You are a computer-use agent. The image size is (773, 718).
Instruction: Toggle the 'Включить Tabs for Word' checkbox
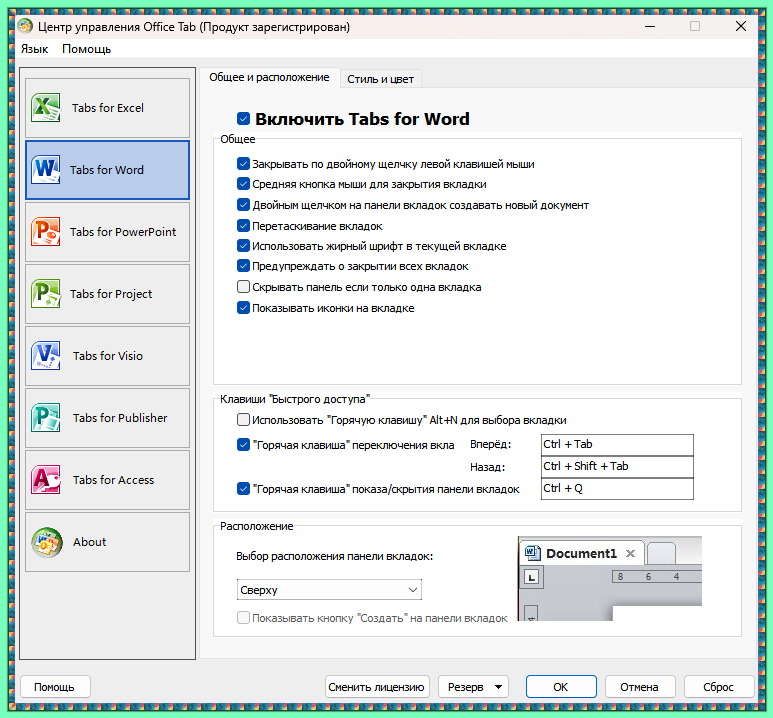[x=243, y=118]
